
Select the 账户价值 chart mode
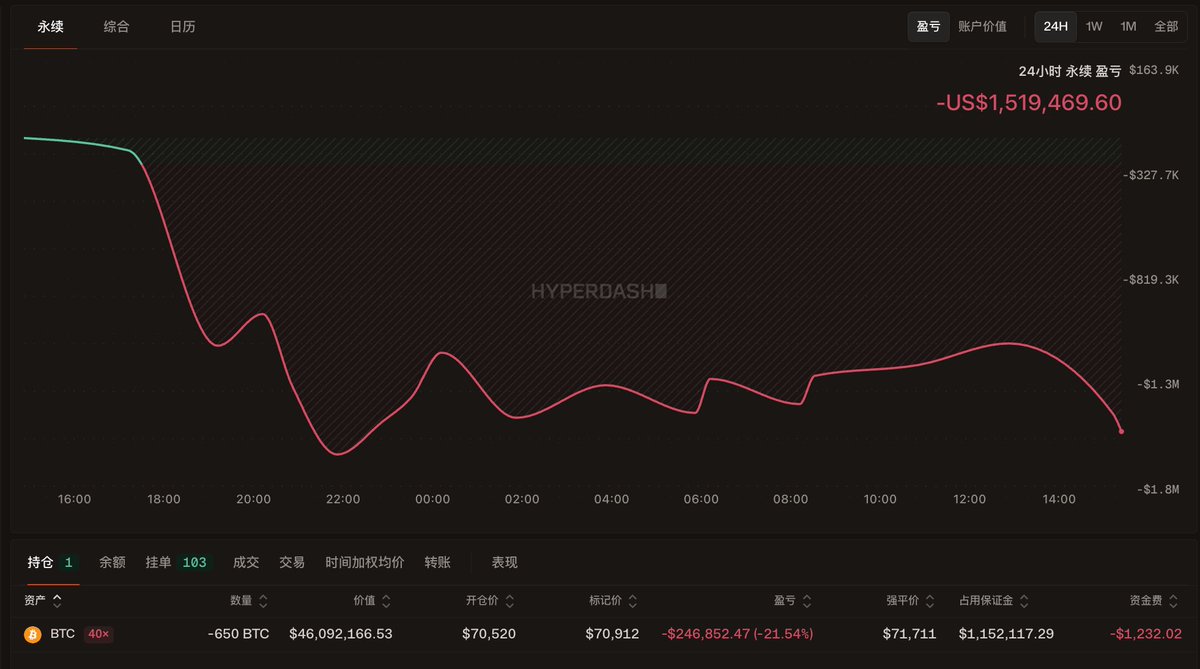(x=982, y=27)
